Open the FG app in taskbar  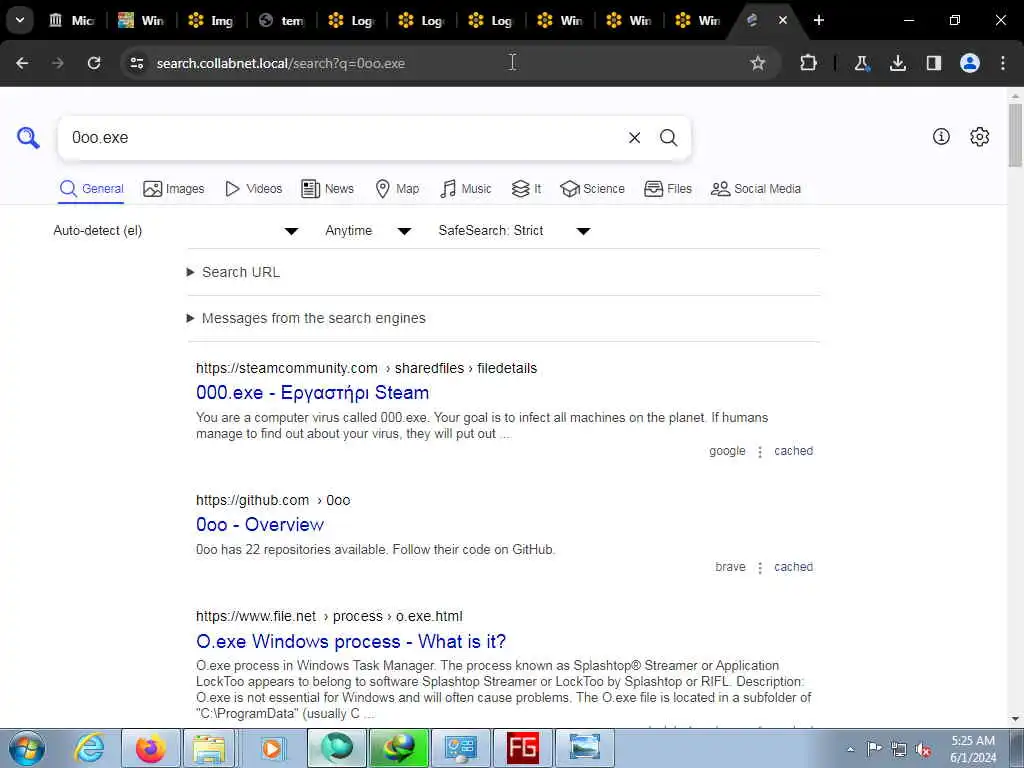(x=522, y=748)
